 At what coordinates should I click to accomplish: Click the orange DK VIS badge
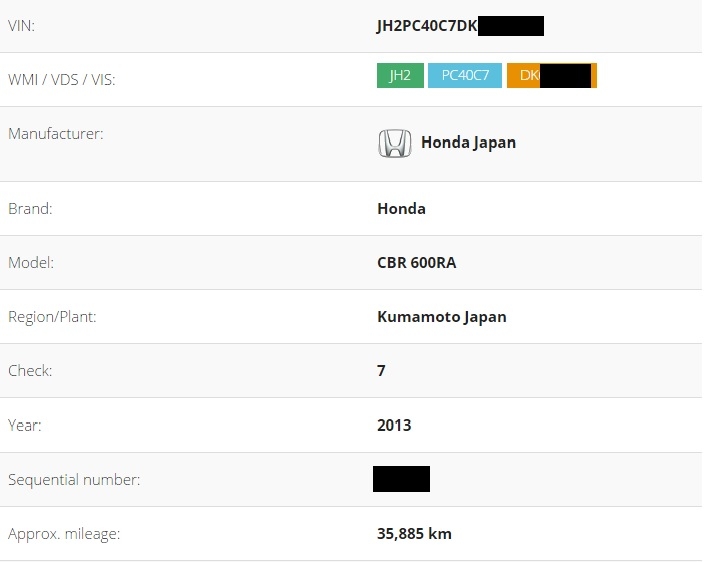pyautogui.click(x=552, y=75)
